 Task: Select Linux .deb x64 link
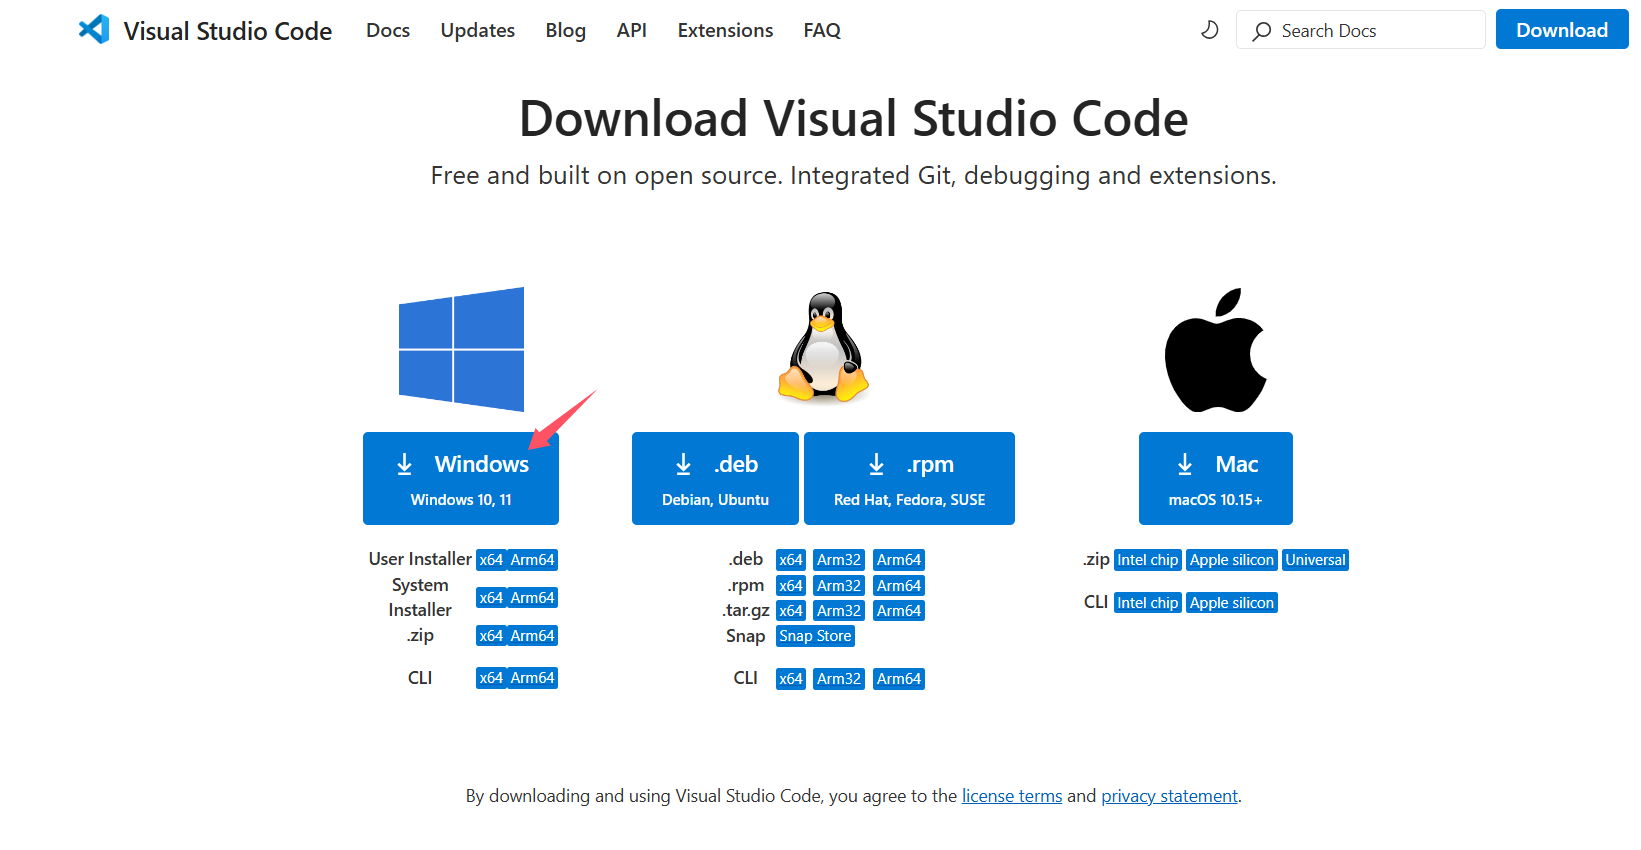point(791,560)
